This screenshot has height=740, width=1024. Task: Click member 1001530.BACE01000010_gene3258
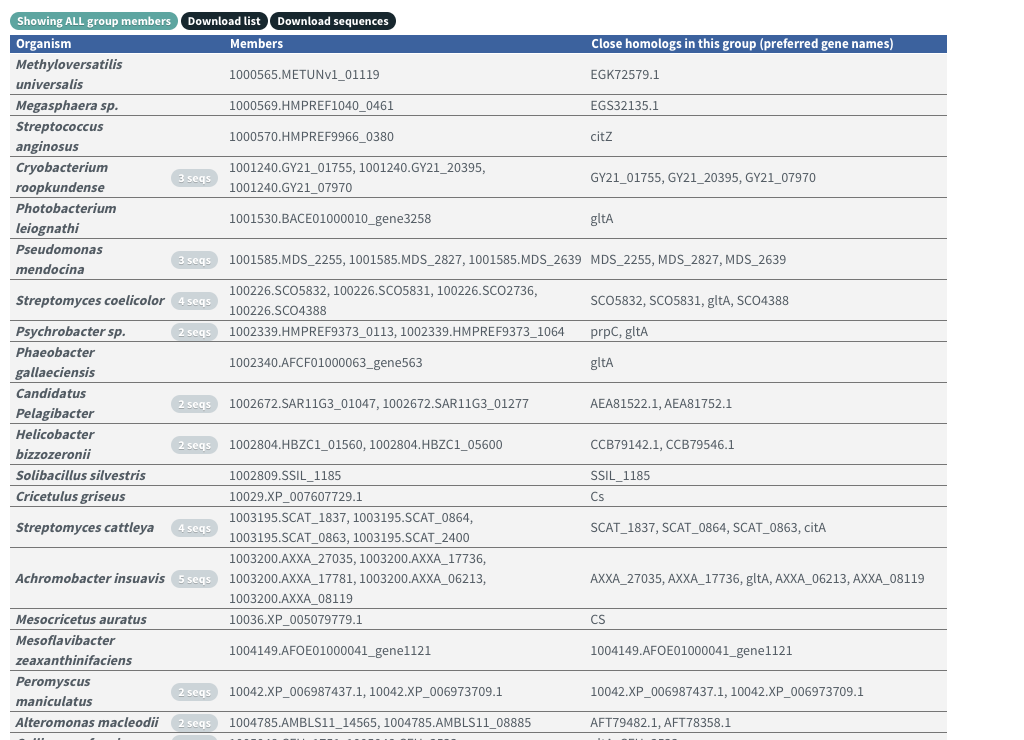(x=330, y=219)
